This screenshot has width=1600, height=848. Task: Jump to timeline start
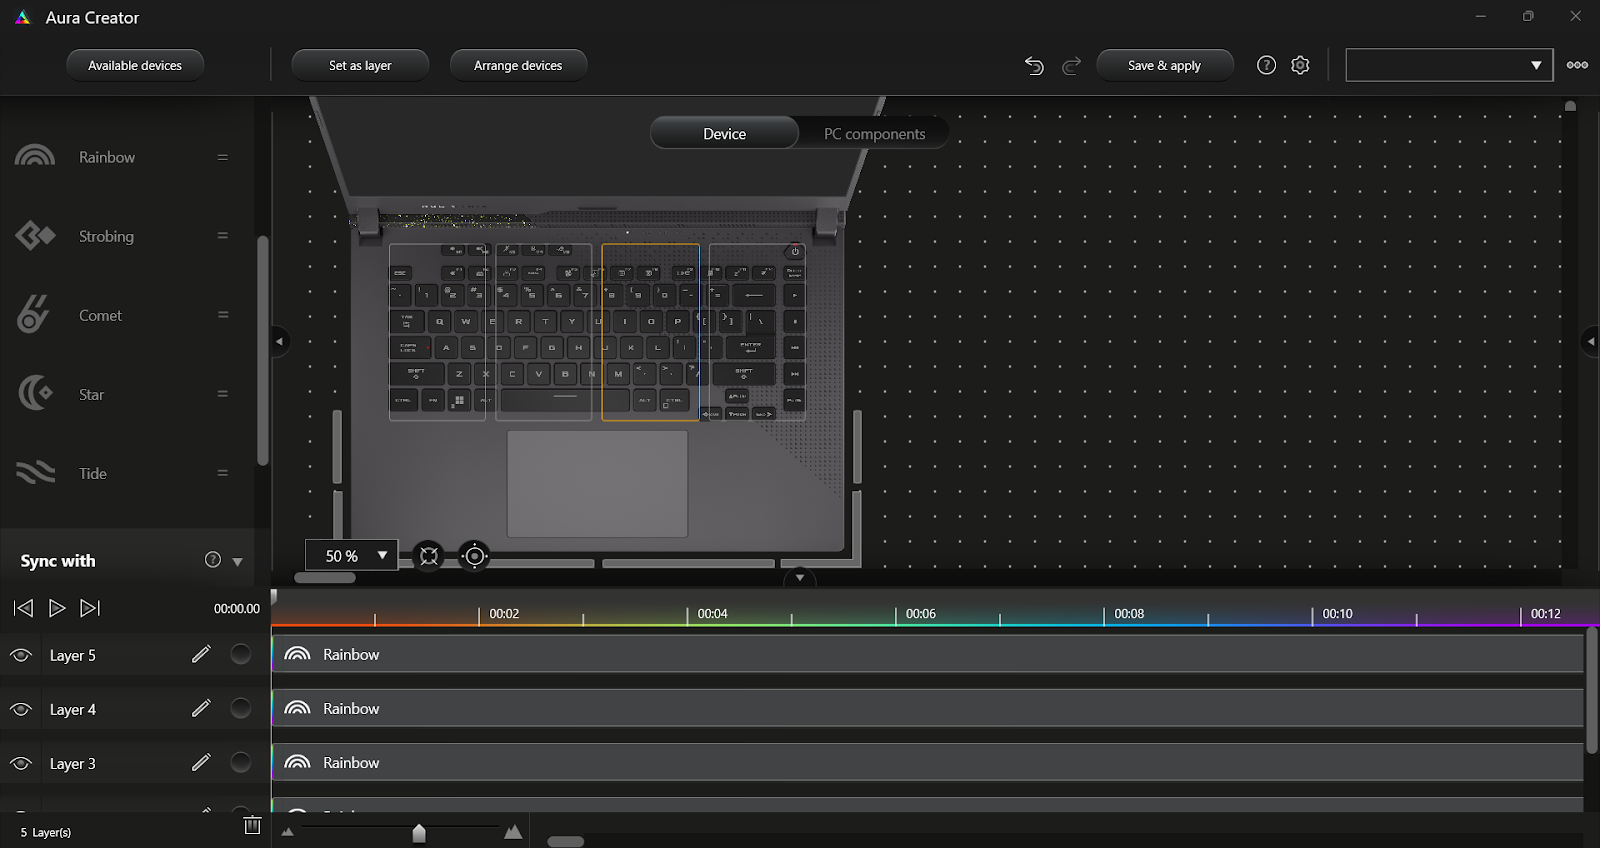click(x=23, y=608)
